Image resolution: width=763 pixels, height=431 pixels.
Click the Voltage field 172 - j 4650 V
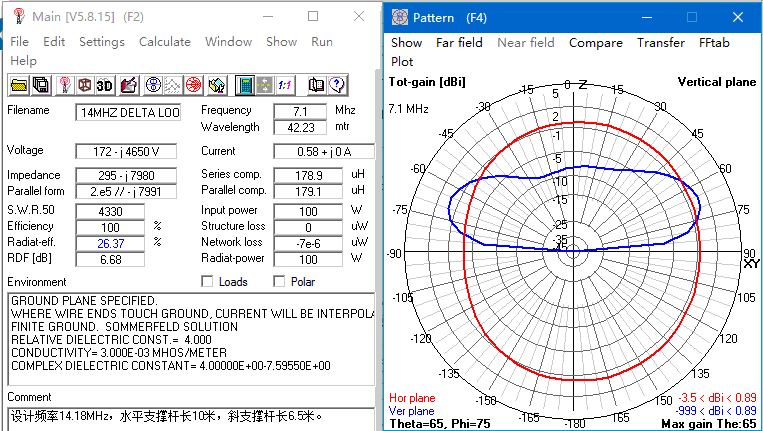126,151
